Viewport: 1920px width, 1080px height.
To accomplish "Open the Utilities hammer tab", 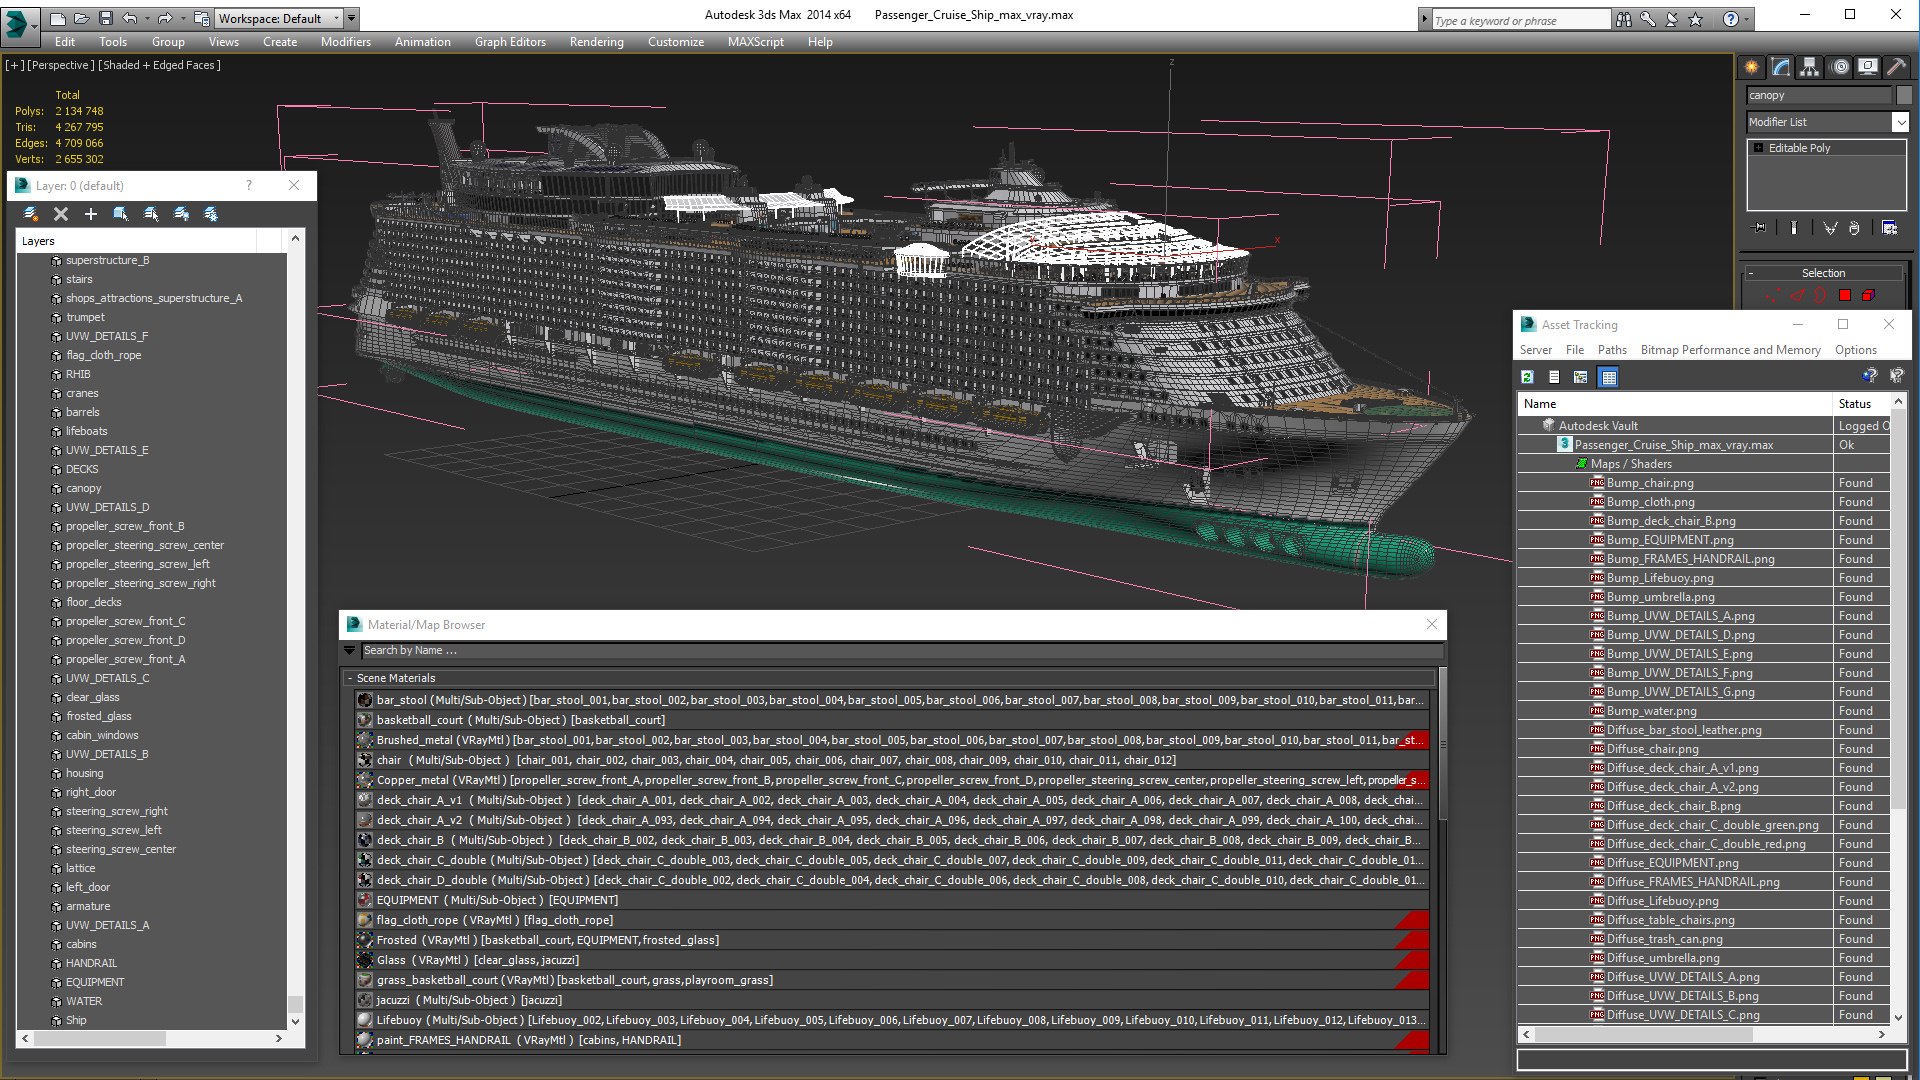I will point(1896,67).
